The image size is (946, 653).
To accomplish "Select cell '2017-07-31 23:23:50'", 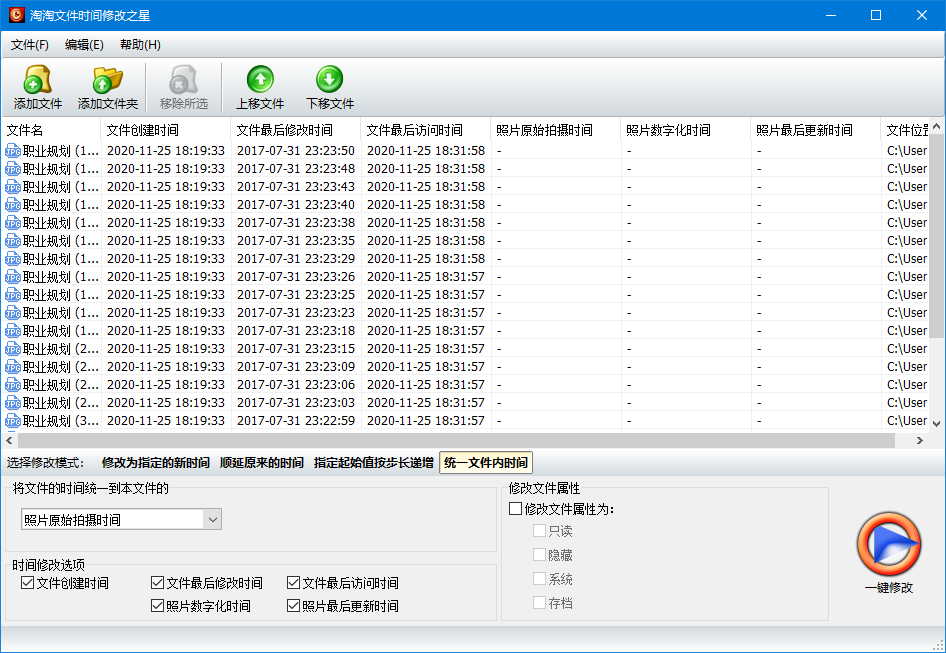I will [x=296, y=151].
